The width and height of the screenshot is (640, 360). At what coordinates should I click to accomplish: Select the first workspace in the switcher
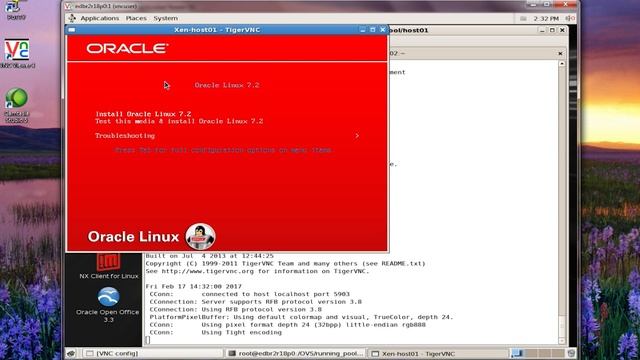click(518, 353)
